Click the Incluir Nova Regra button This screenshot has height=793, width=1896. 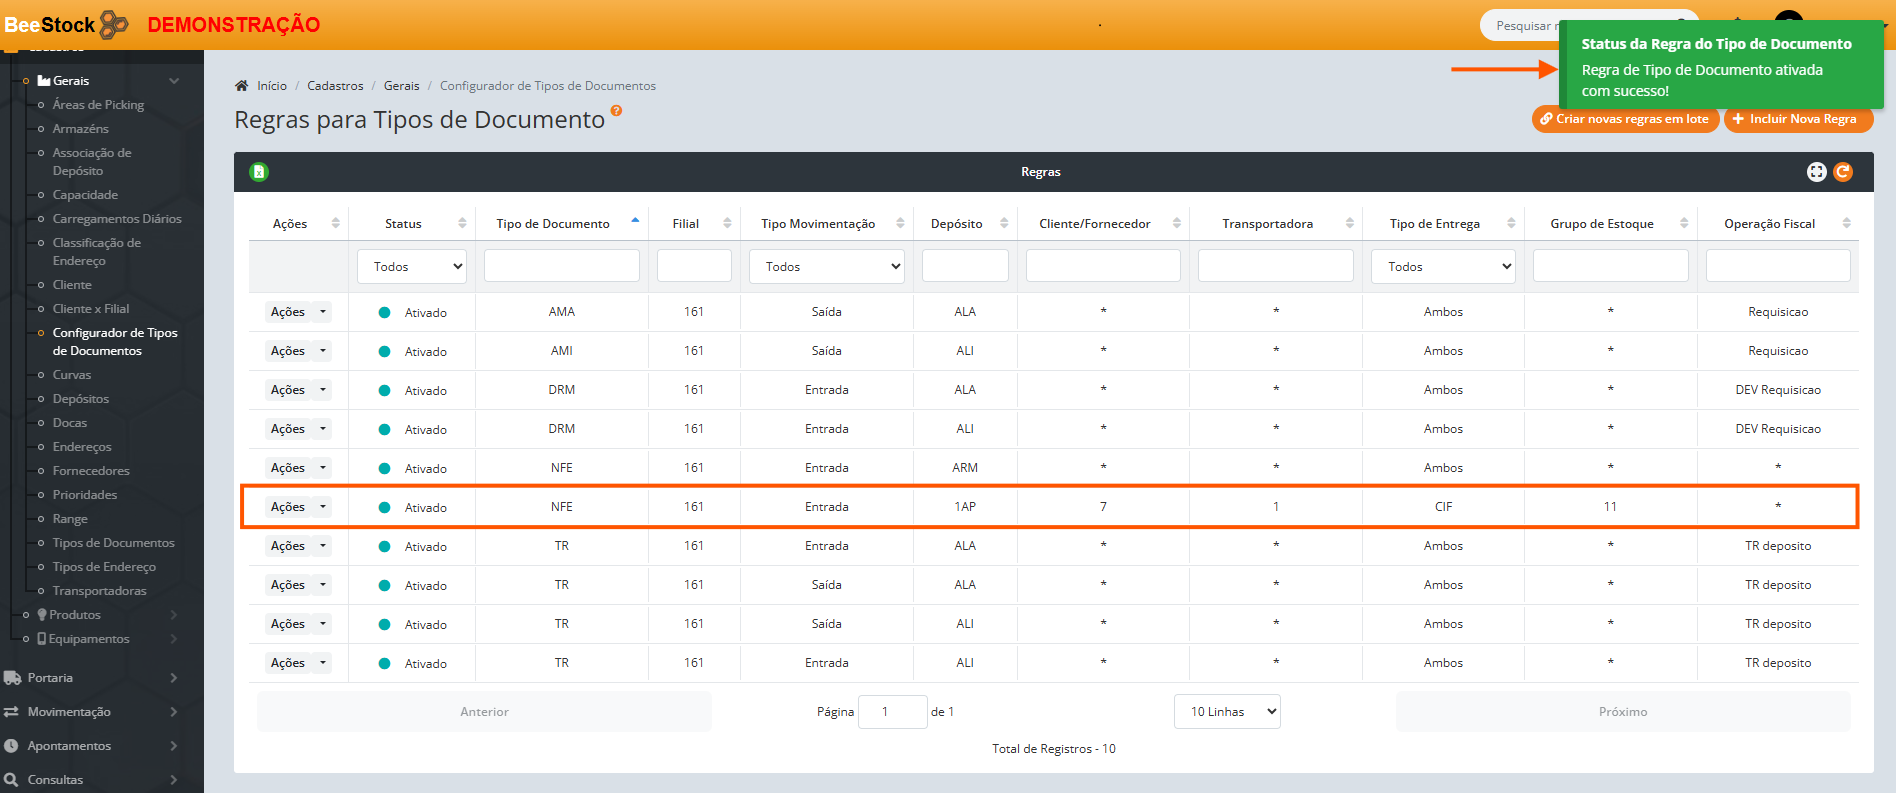[x=1798, y=119]
